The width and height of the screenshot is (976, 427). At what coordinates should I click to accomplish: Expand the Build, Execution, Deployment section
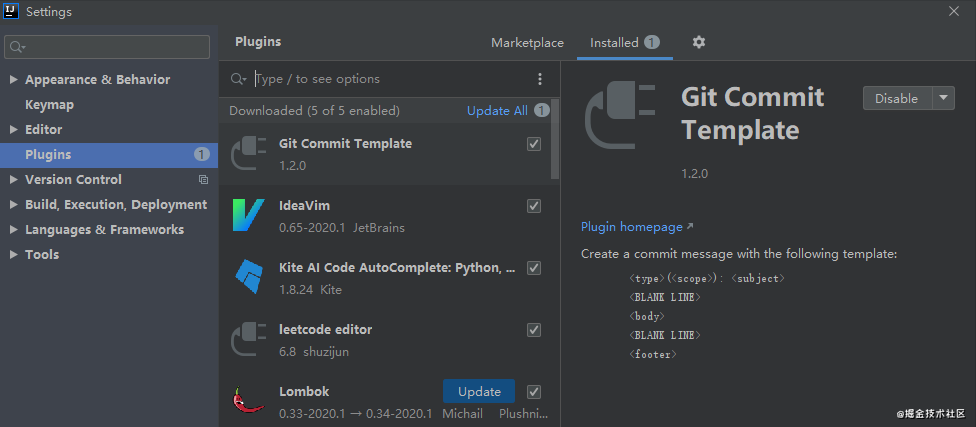[x=13, y=205]
